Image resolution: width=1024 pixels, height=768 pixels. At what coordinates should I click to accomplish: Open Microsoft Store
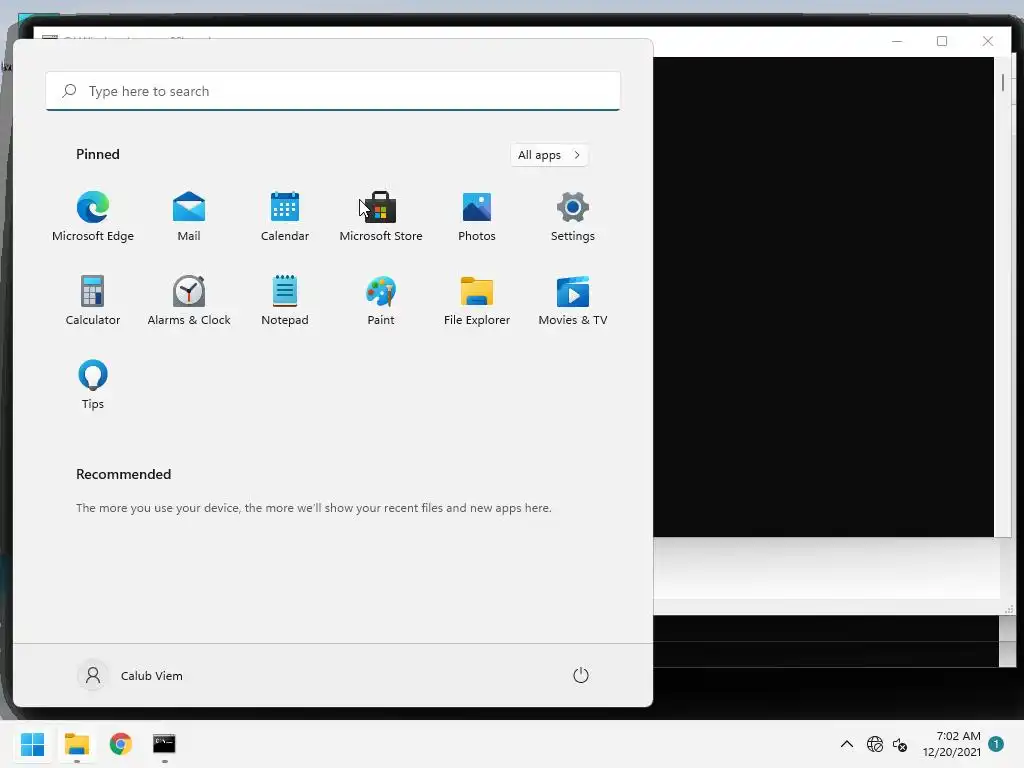(381, 217)
